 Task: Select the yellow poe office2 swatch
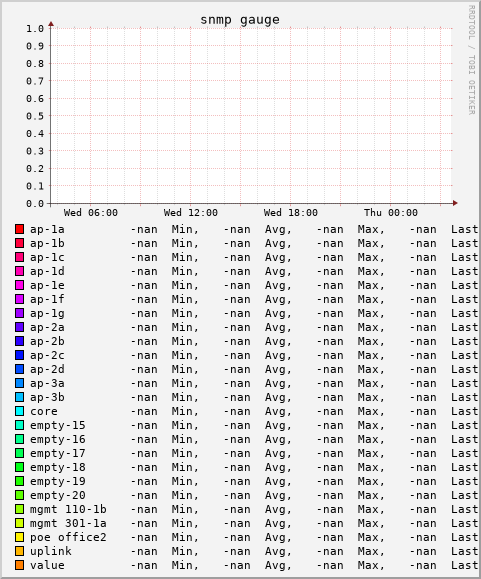click(20, 537)
